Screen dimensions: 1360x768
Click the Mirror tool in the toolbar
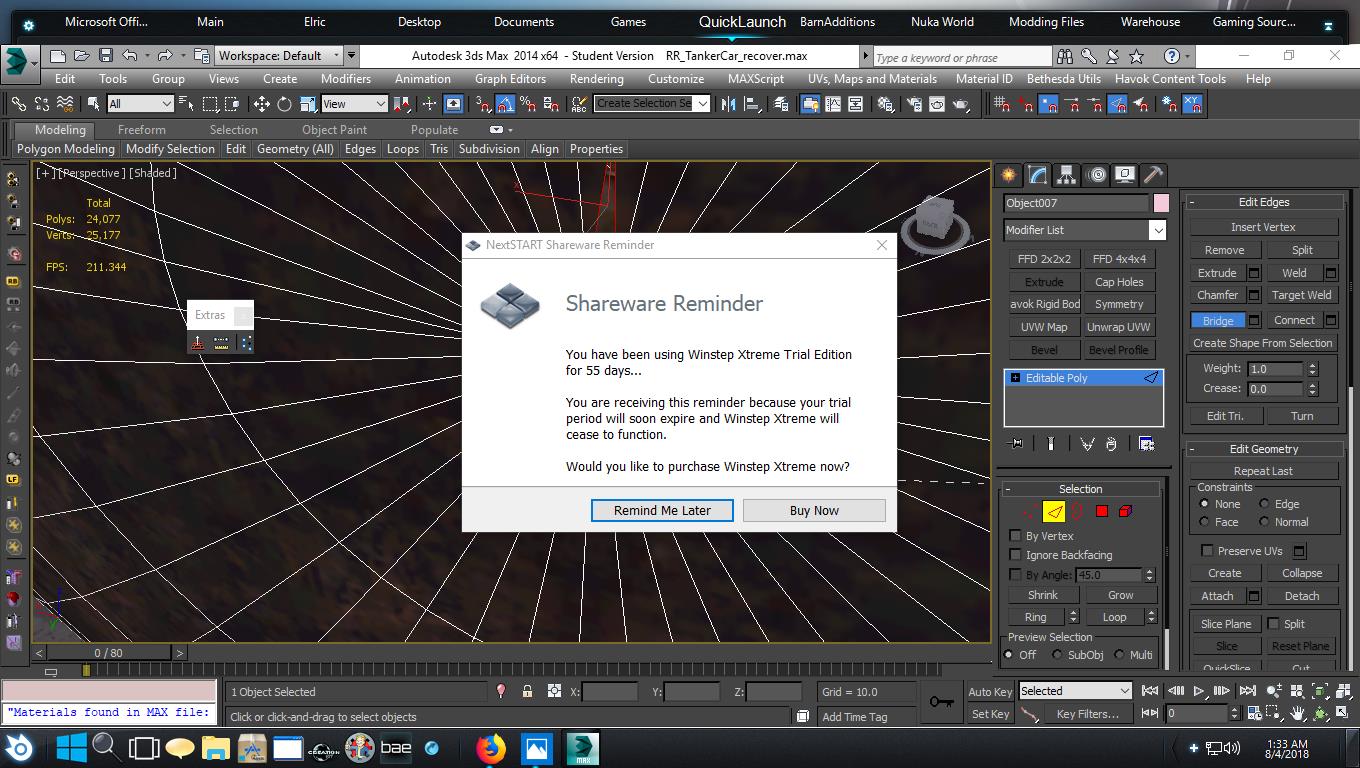click(729, 104)
